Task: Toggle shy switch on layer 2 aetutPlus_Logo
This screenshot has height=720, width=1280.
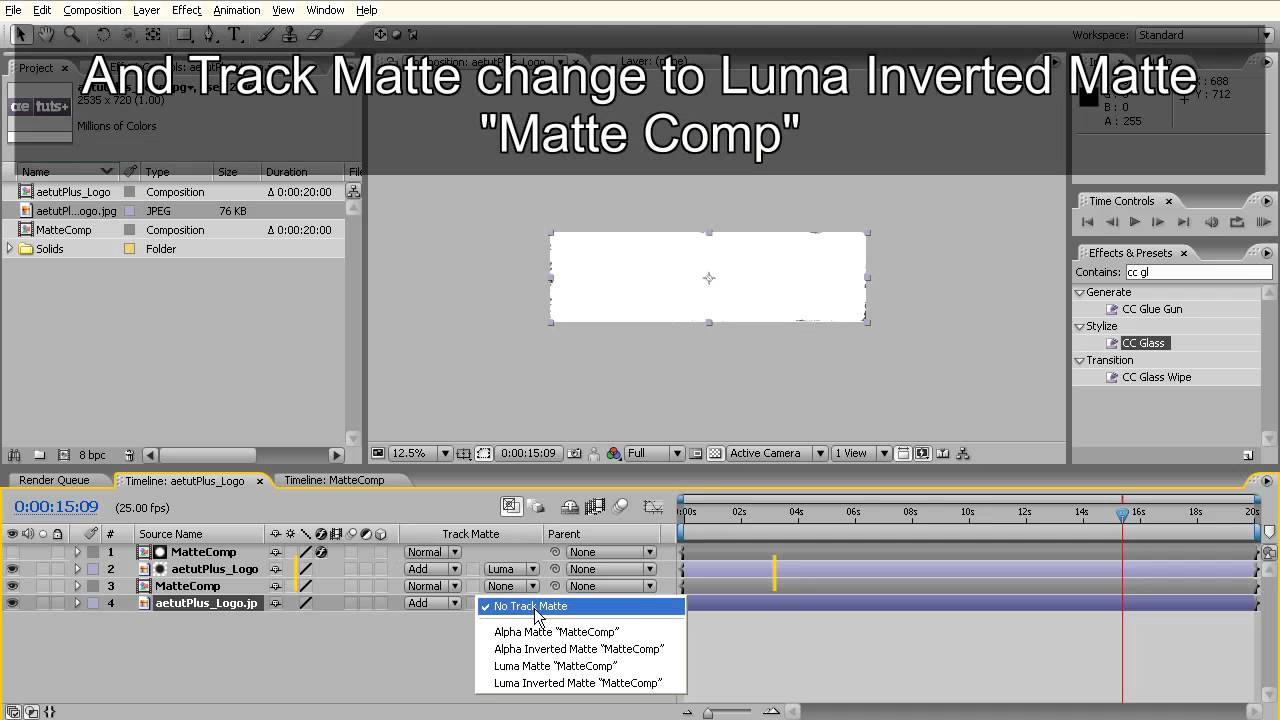Action: point(275,569)
